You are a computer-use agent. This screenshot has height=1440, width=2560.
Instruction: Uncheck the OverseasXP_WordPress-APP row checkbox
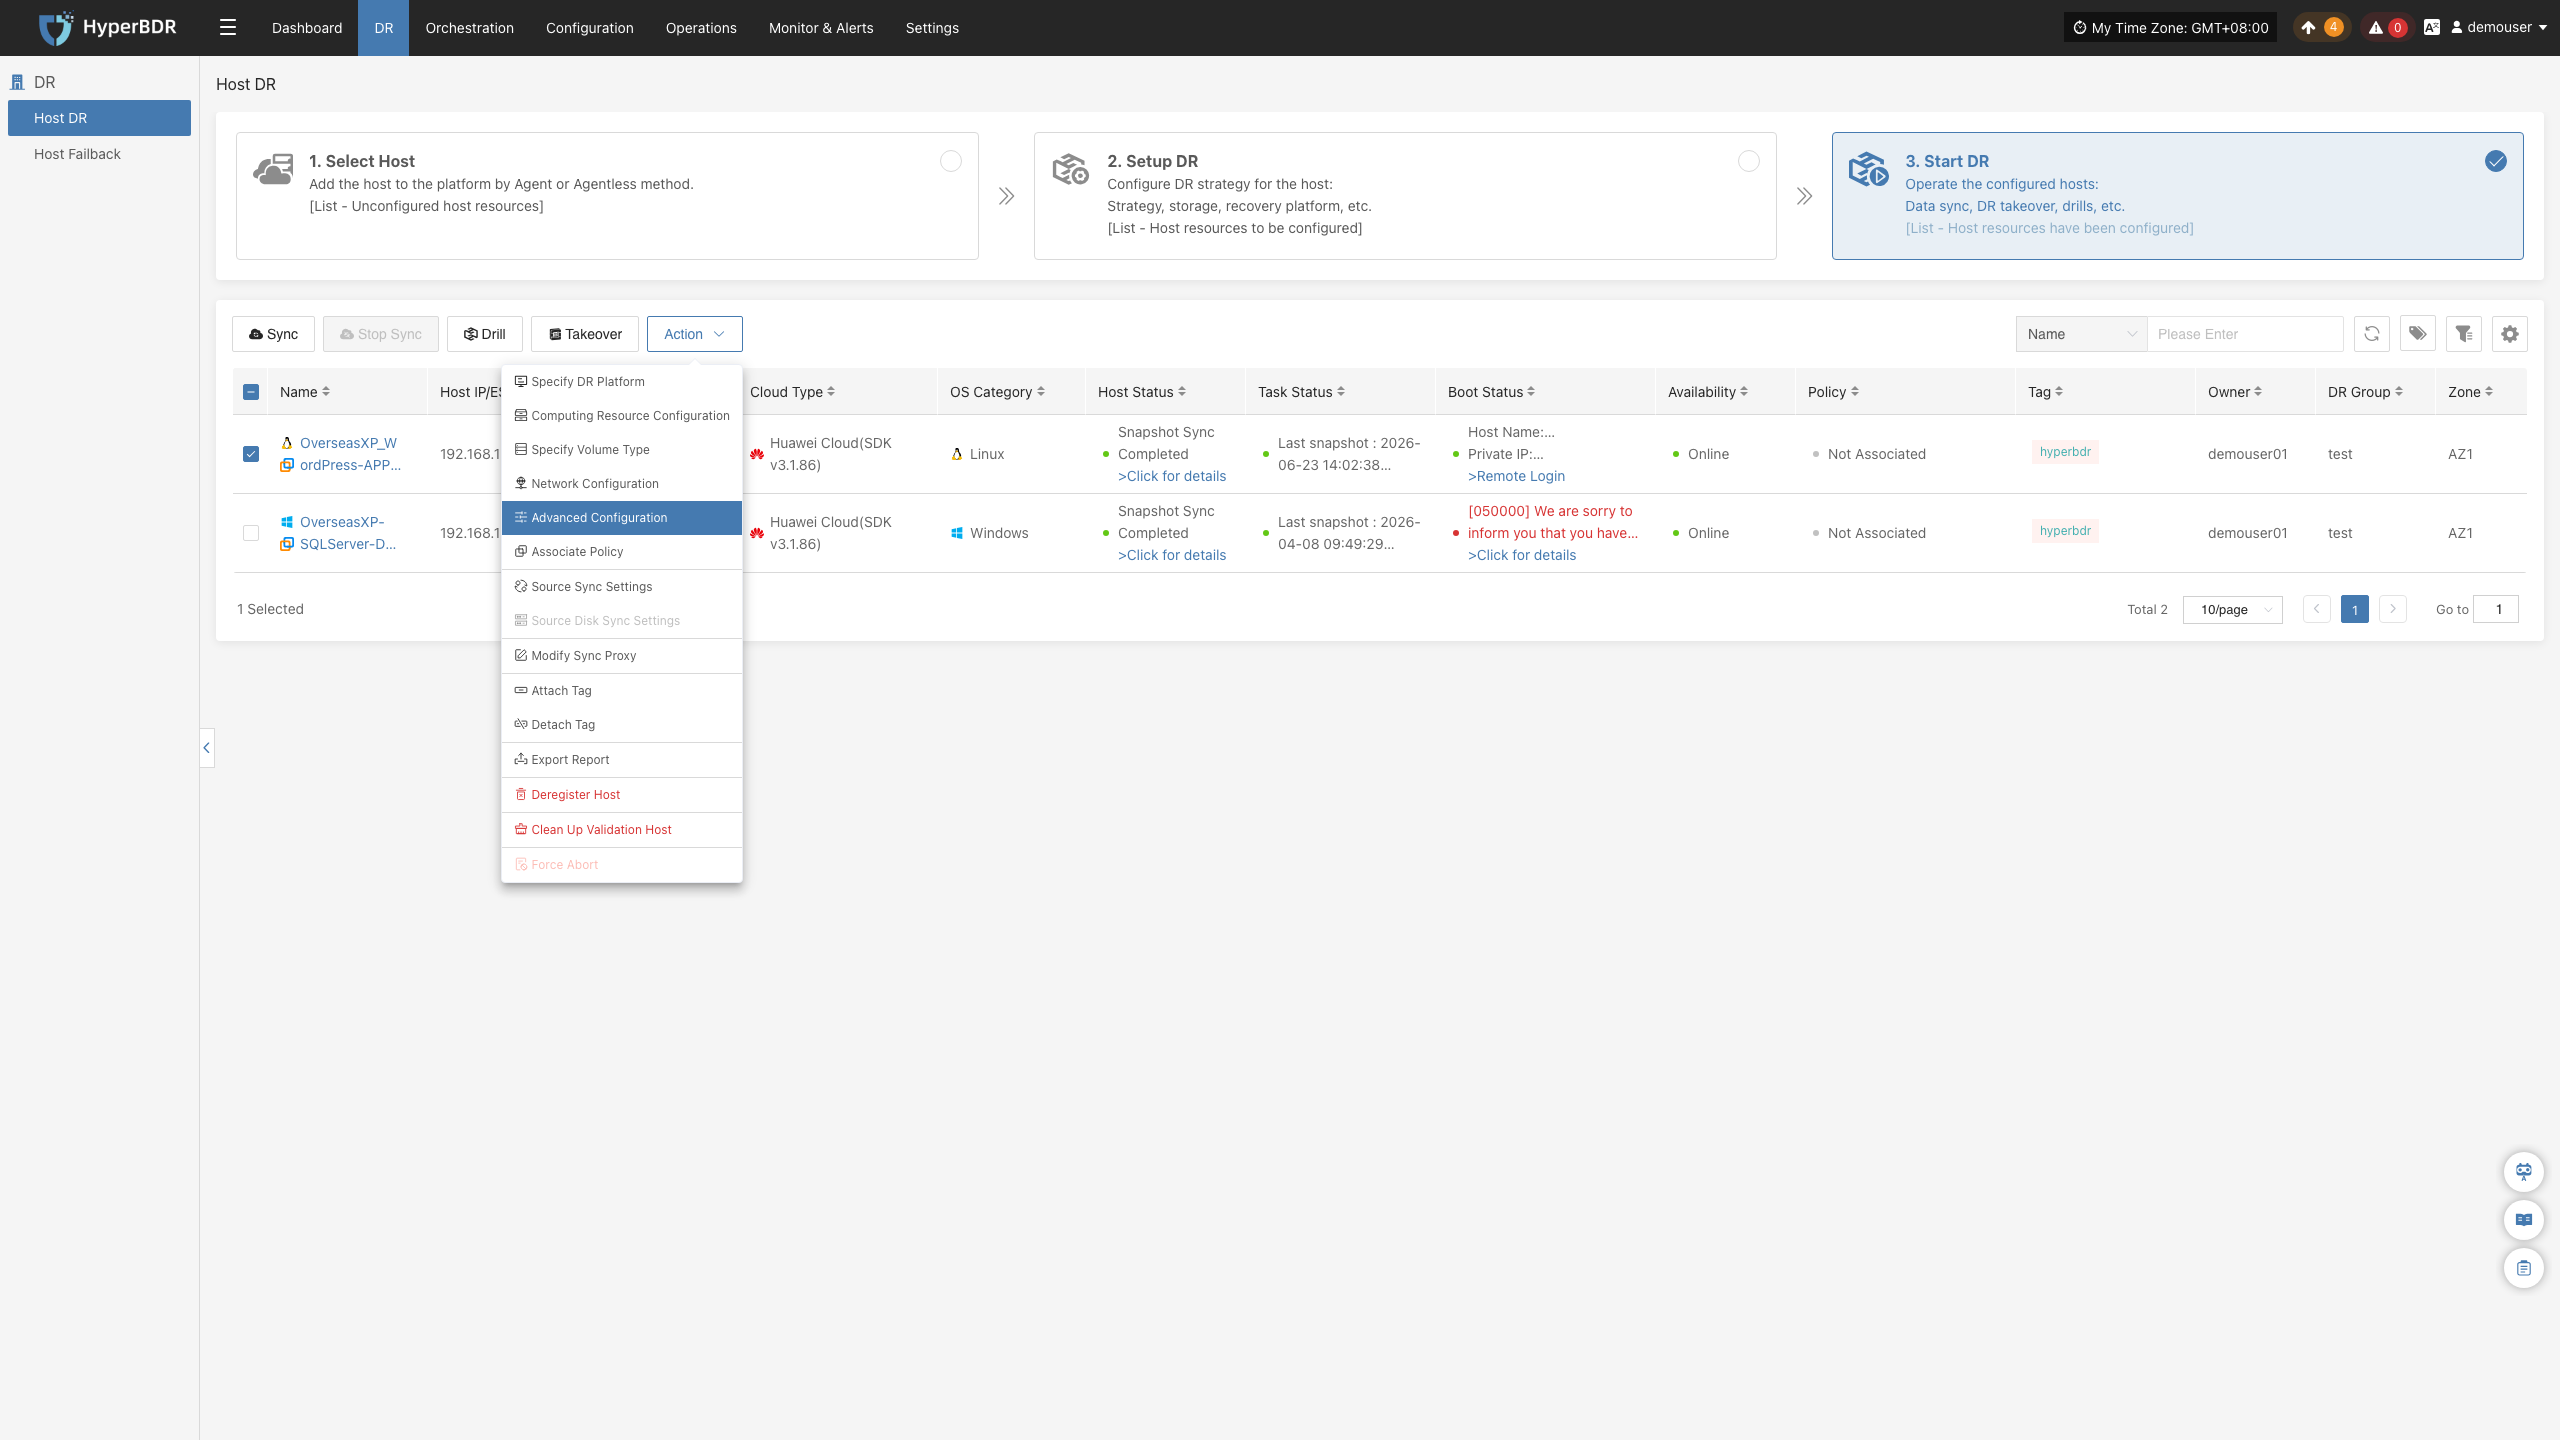click(x=251, y=454)
